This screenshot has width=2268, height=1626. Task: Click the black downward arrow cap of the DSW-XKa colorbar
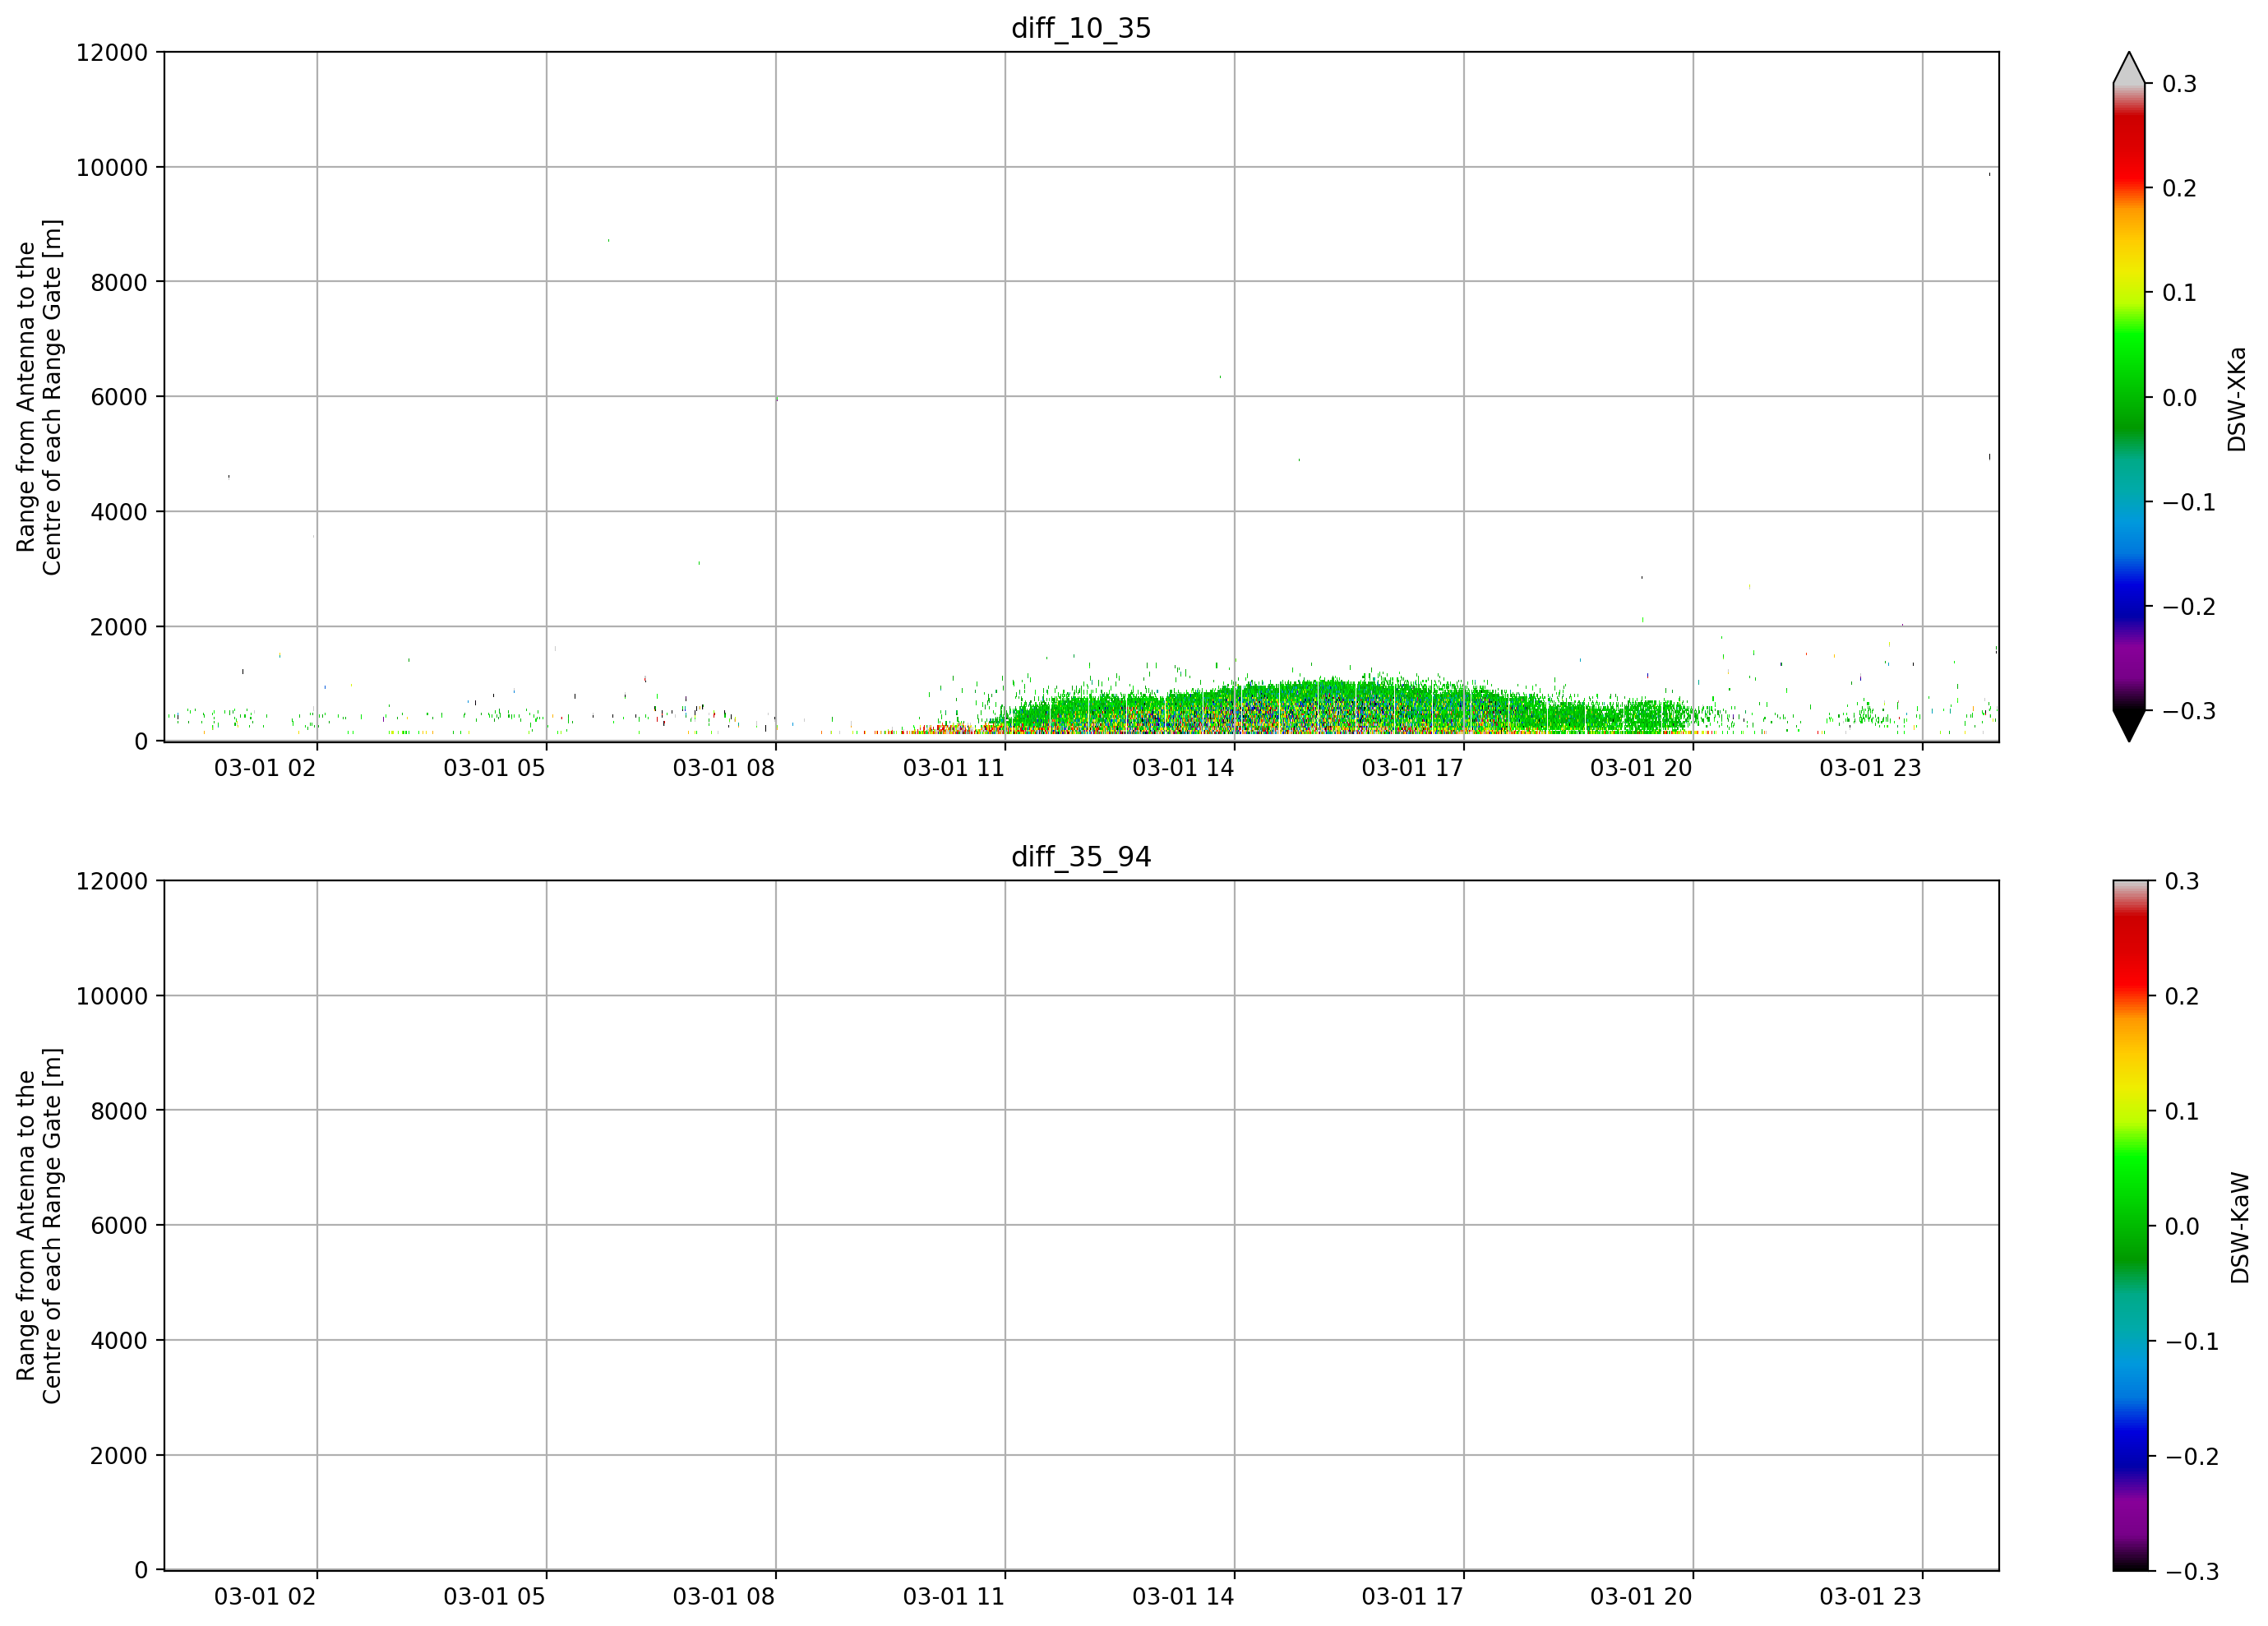point(2129,726)
